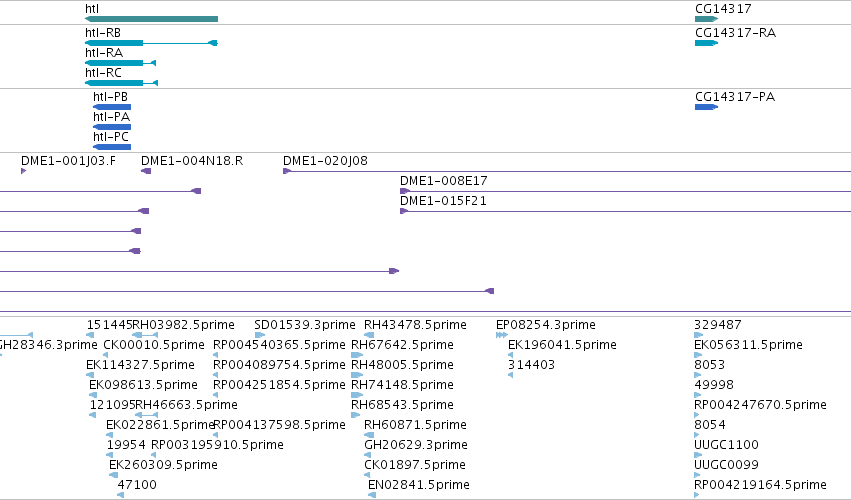Click the DME1-001J03.F clone marker
Viewport: 851px width, 500px height.
coord(23,171)
